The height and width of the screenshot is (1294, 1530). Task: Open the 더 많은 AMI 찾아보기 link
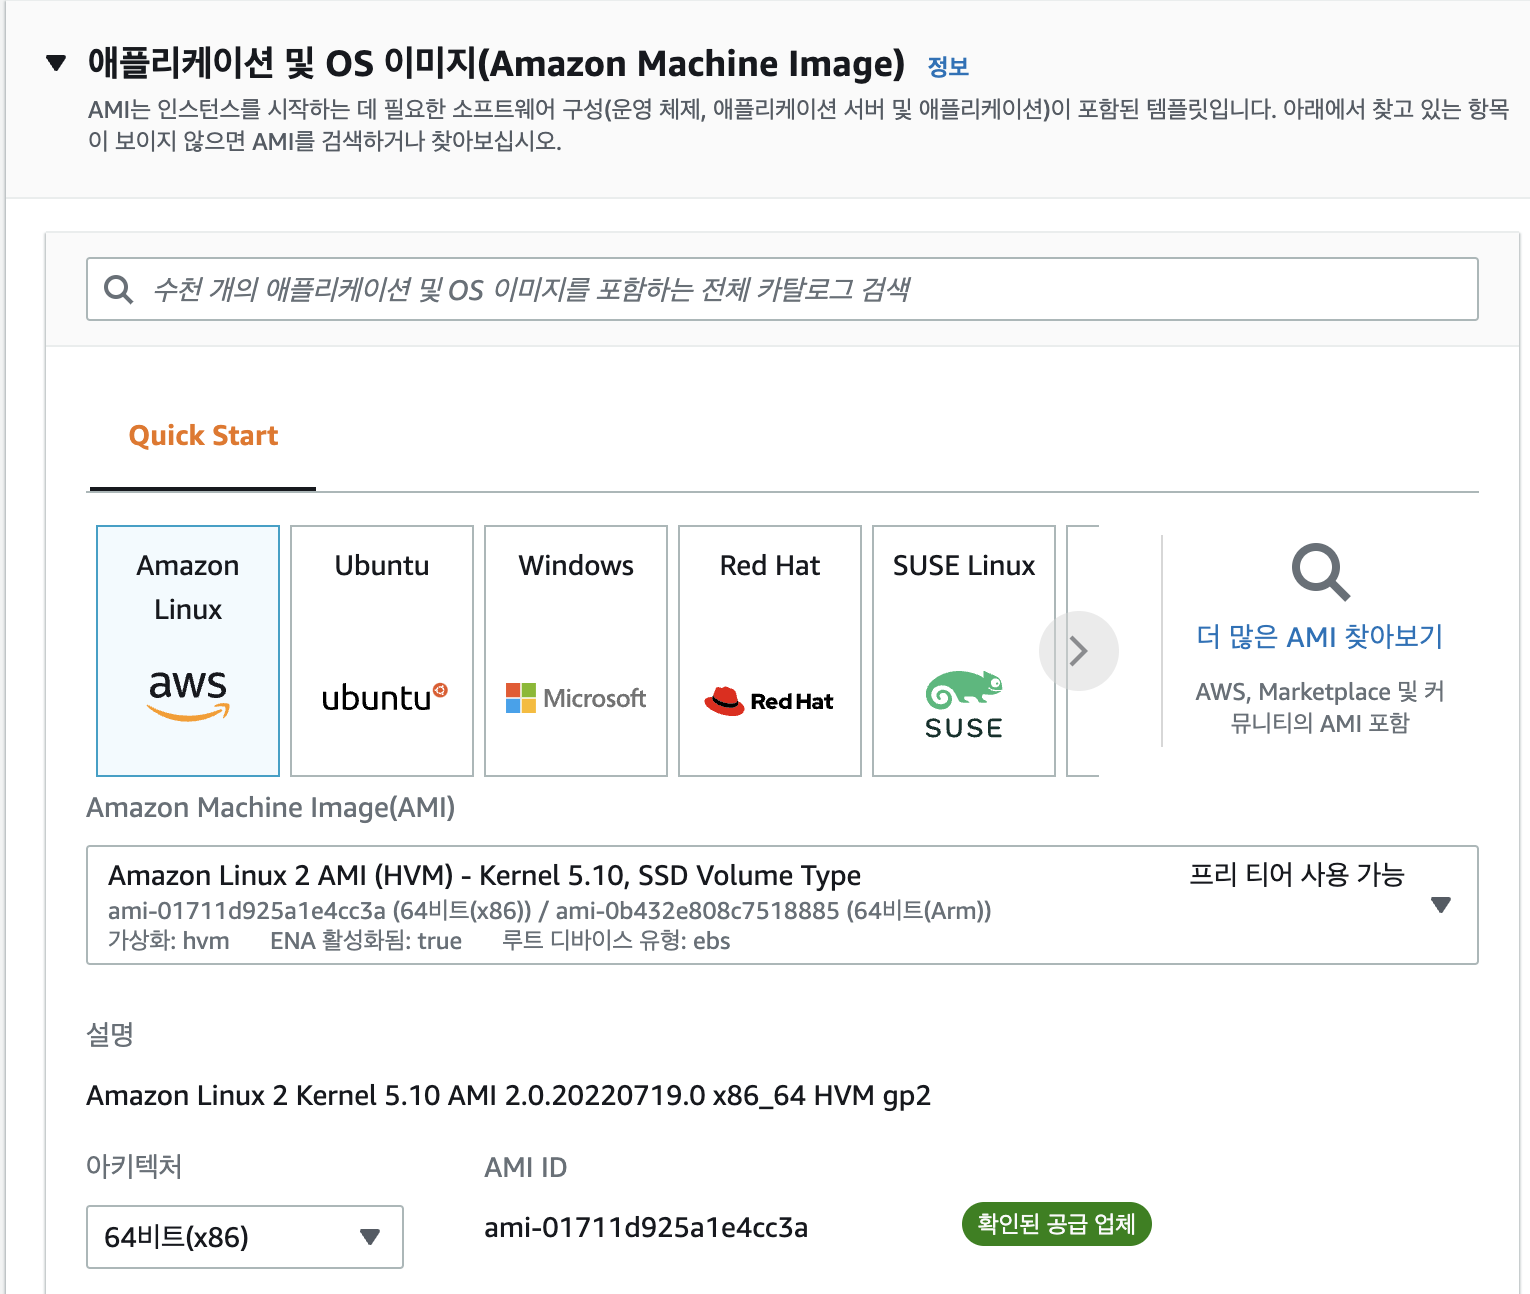coord(1320,637)
